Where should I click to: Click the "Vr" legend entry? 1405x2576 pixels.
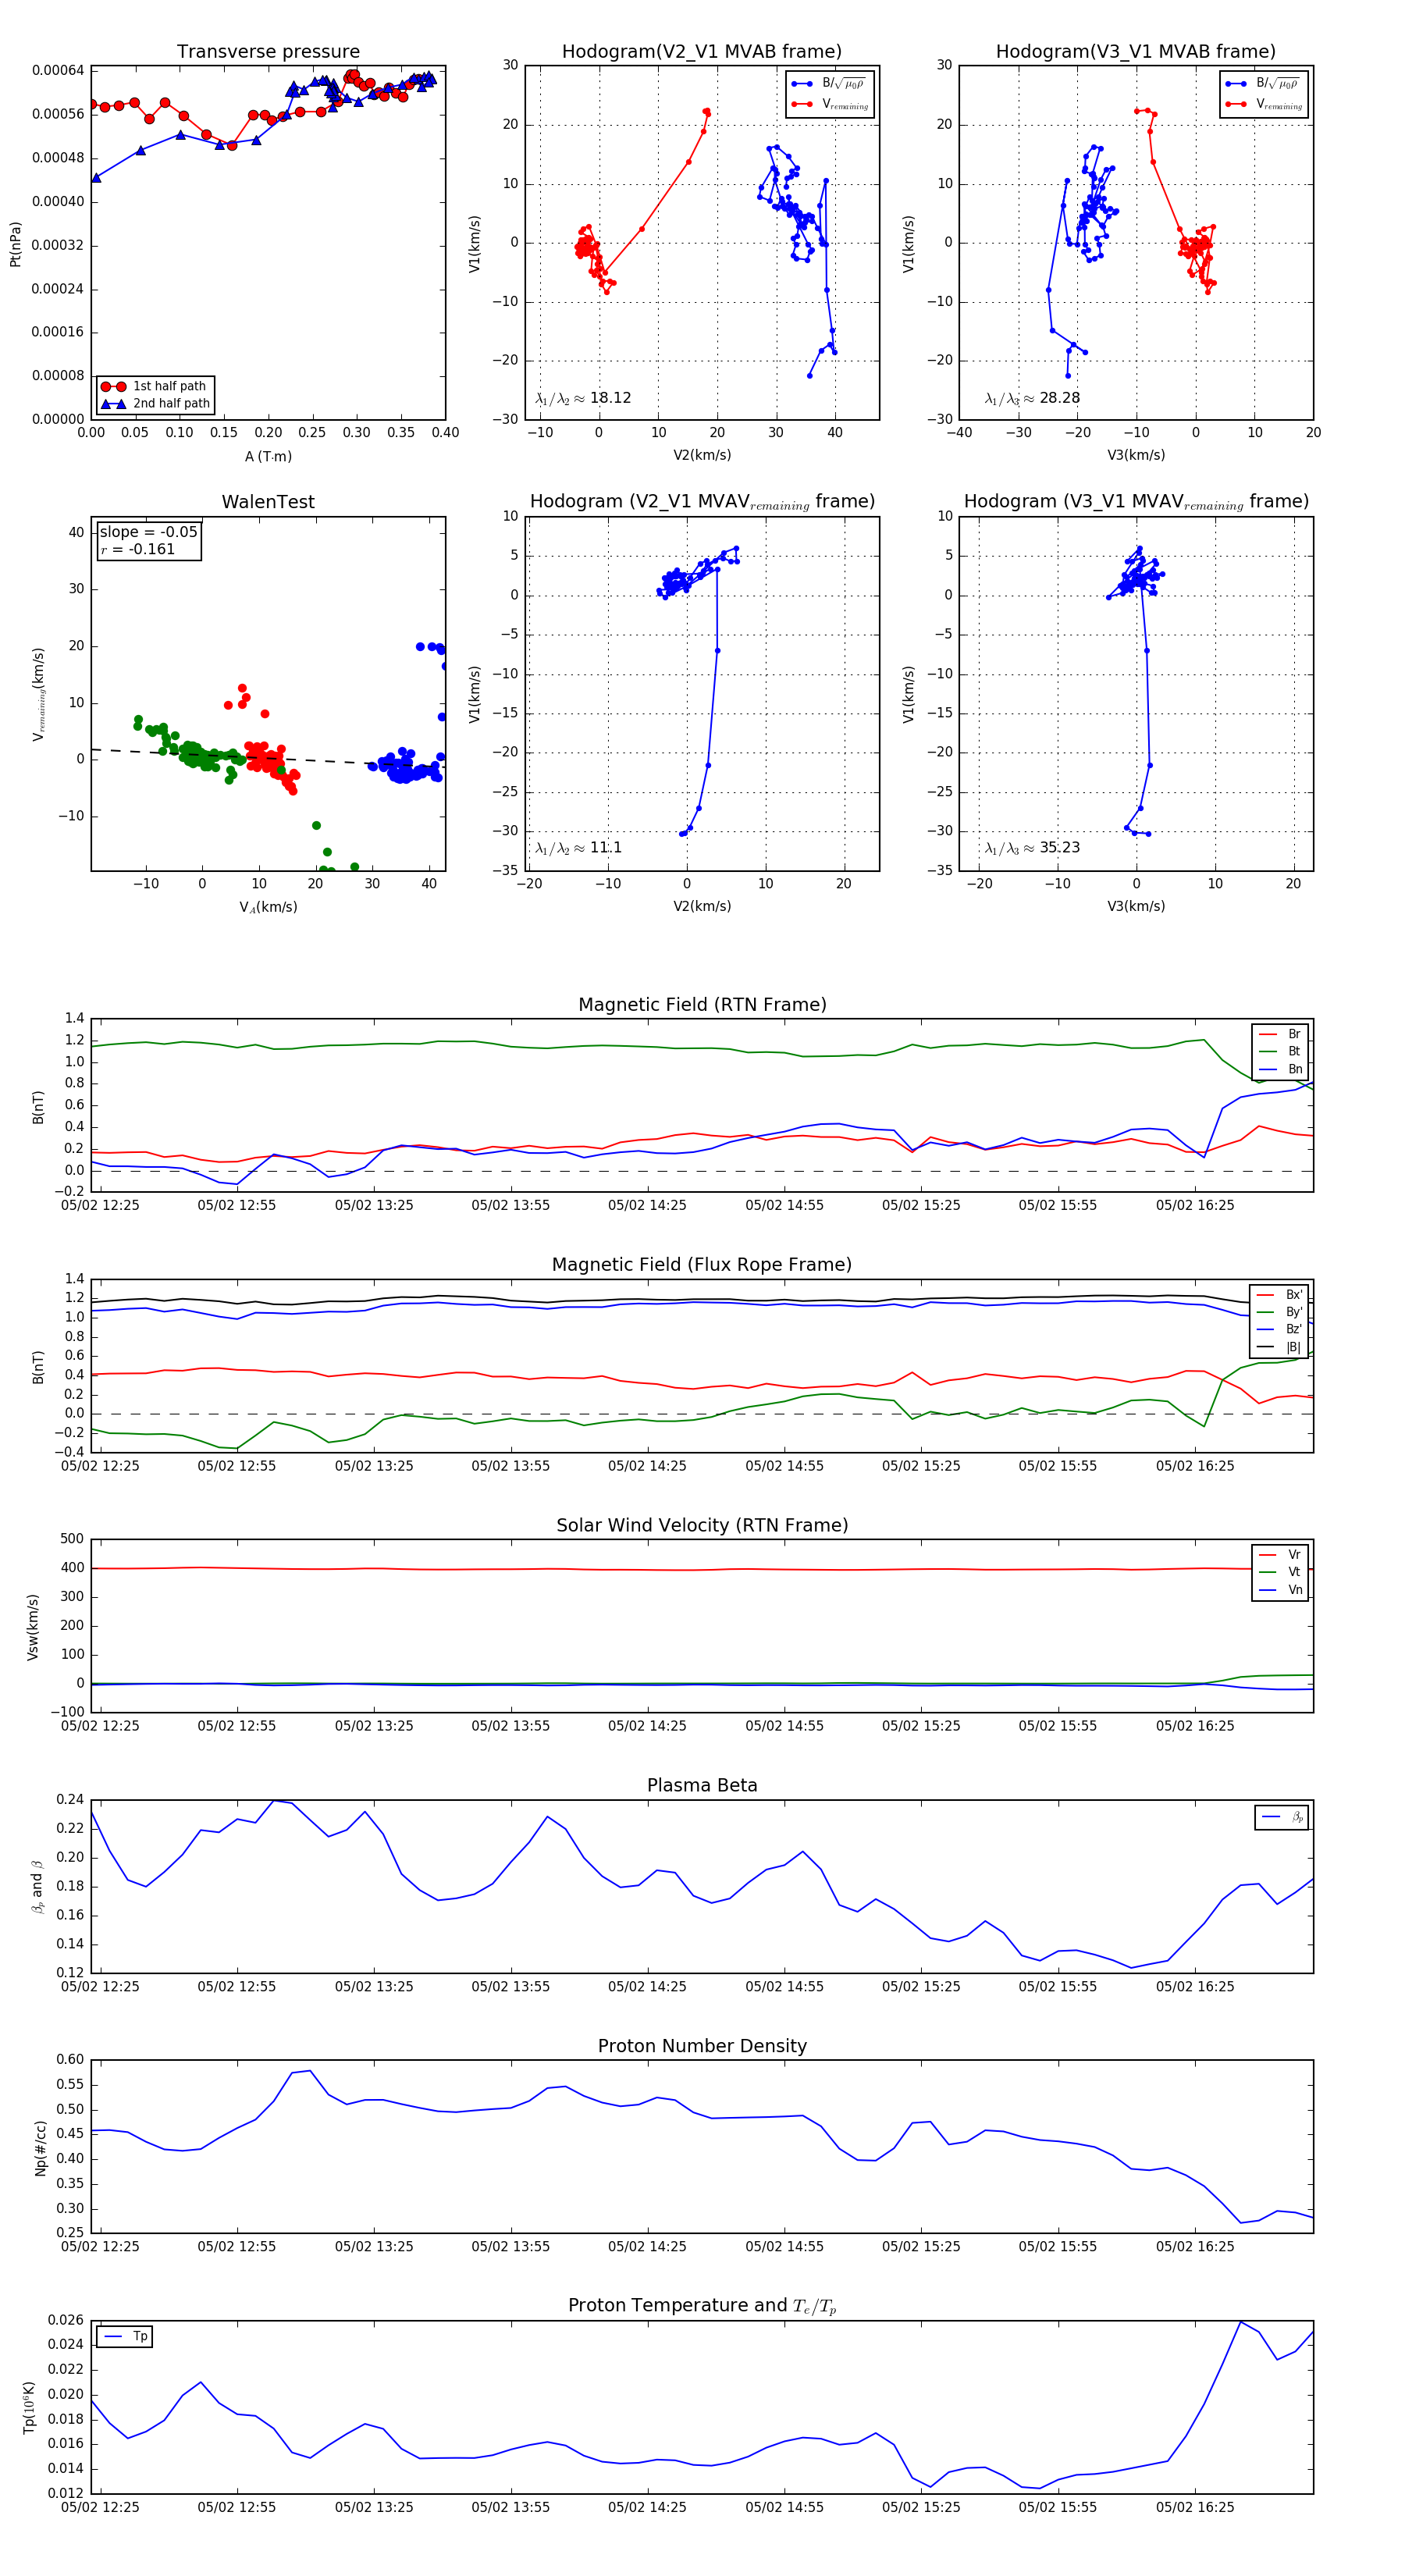click(x=1280, y=1555)
